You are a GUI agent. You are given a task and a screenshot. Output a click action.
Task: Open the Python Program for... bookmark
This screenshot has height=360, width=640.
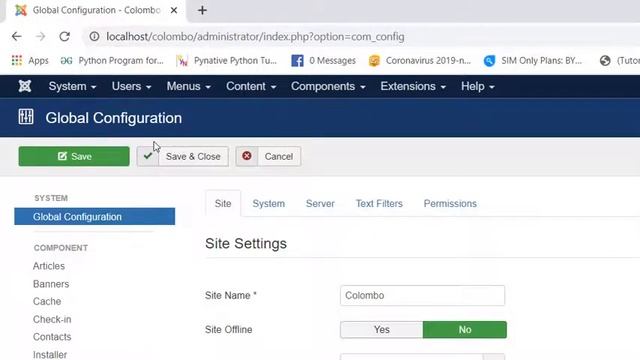coord(112,60)
